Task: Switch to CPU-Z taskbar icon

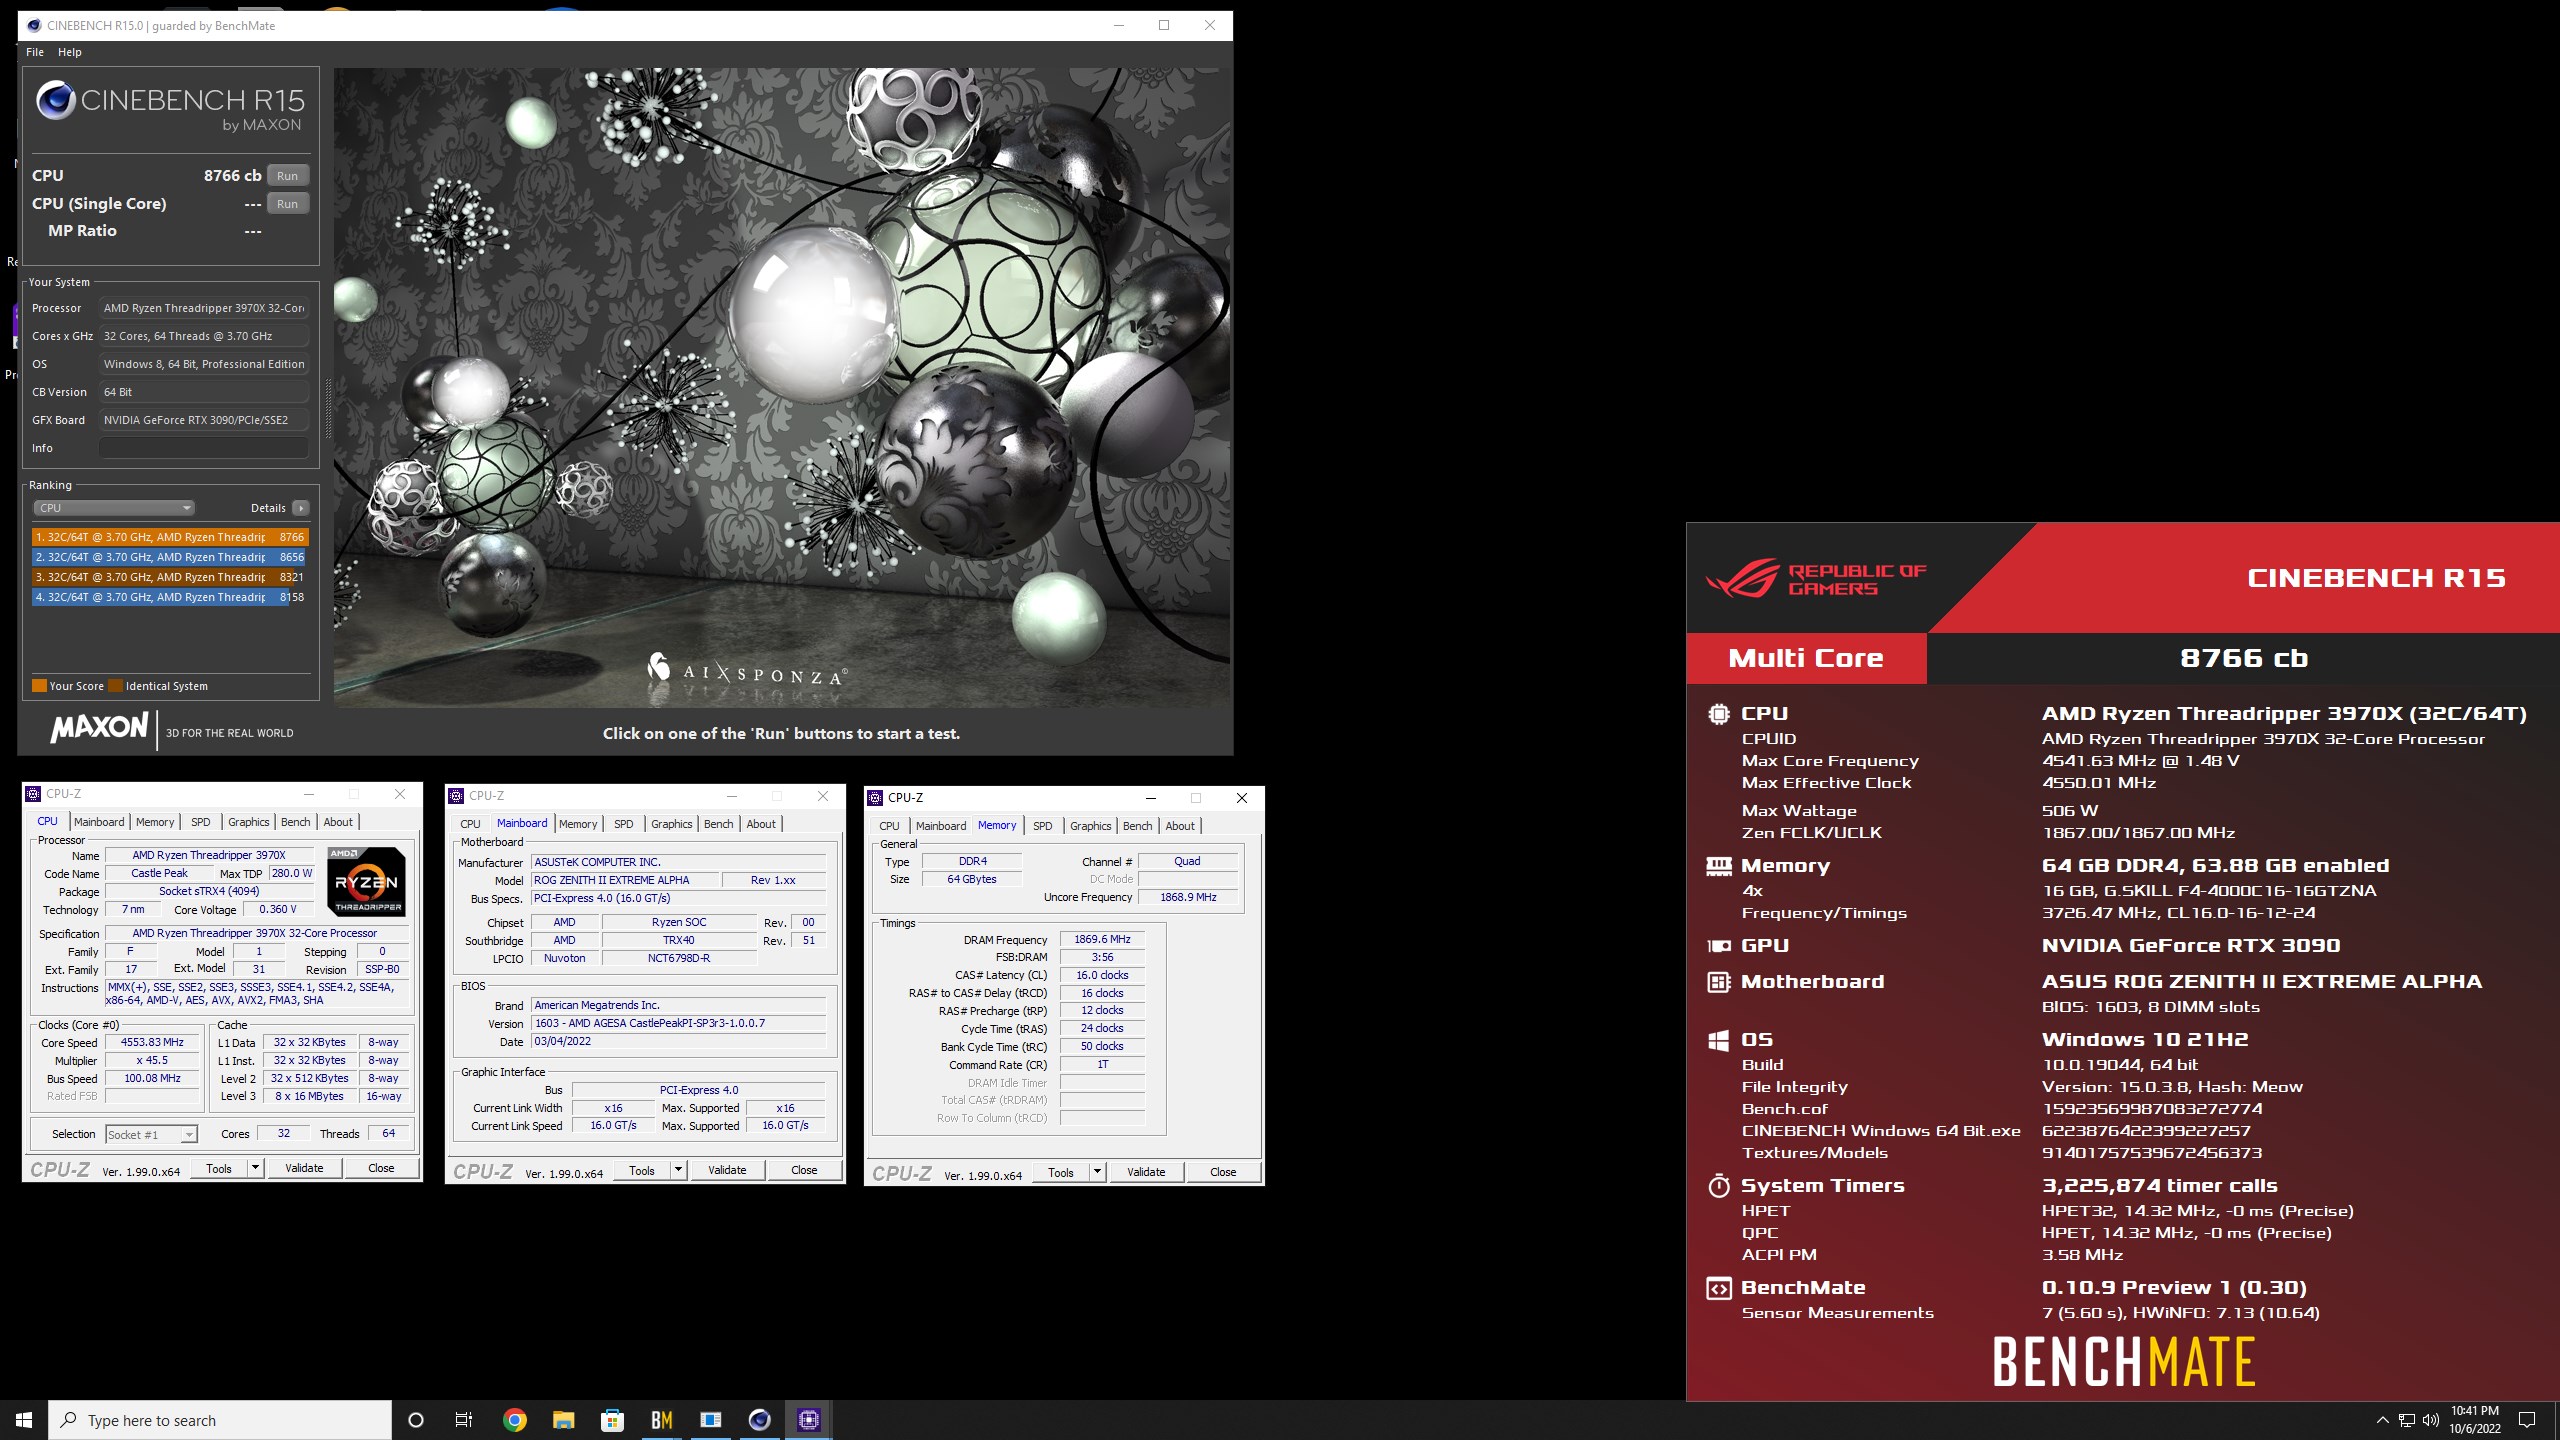Action: coord(808,1420)
